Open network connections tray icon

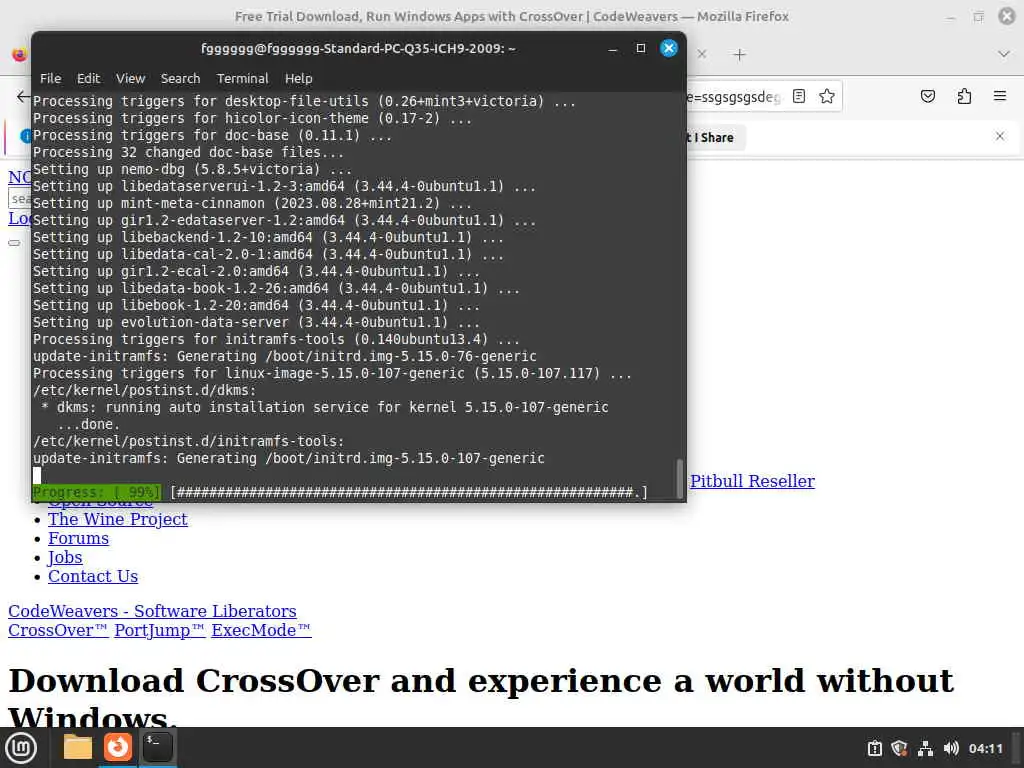tap(925, 748)
